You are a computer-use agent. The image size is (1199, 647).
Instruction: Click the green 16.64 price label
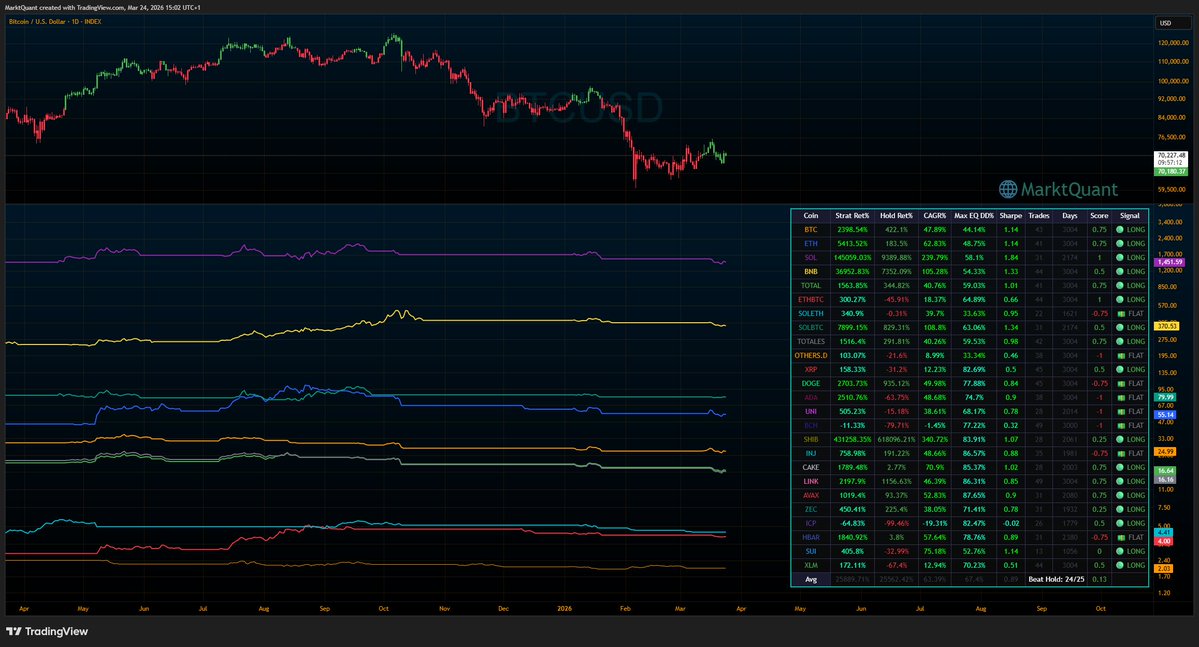click(1165, 471)
